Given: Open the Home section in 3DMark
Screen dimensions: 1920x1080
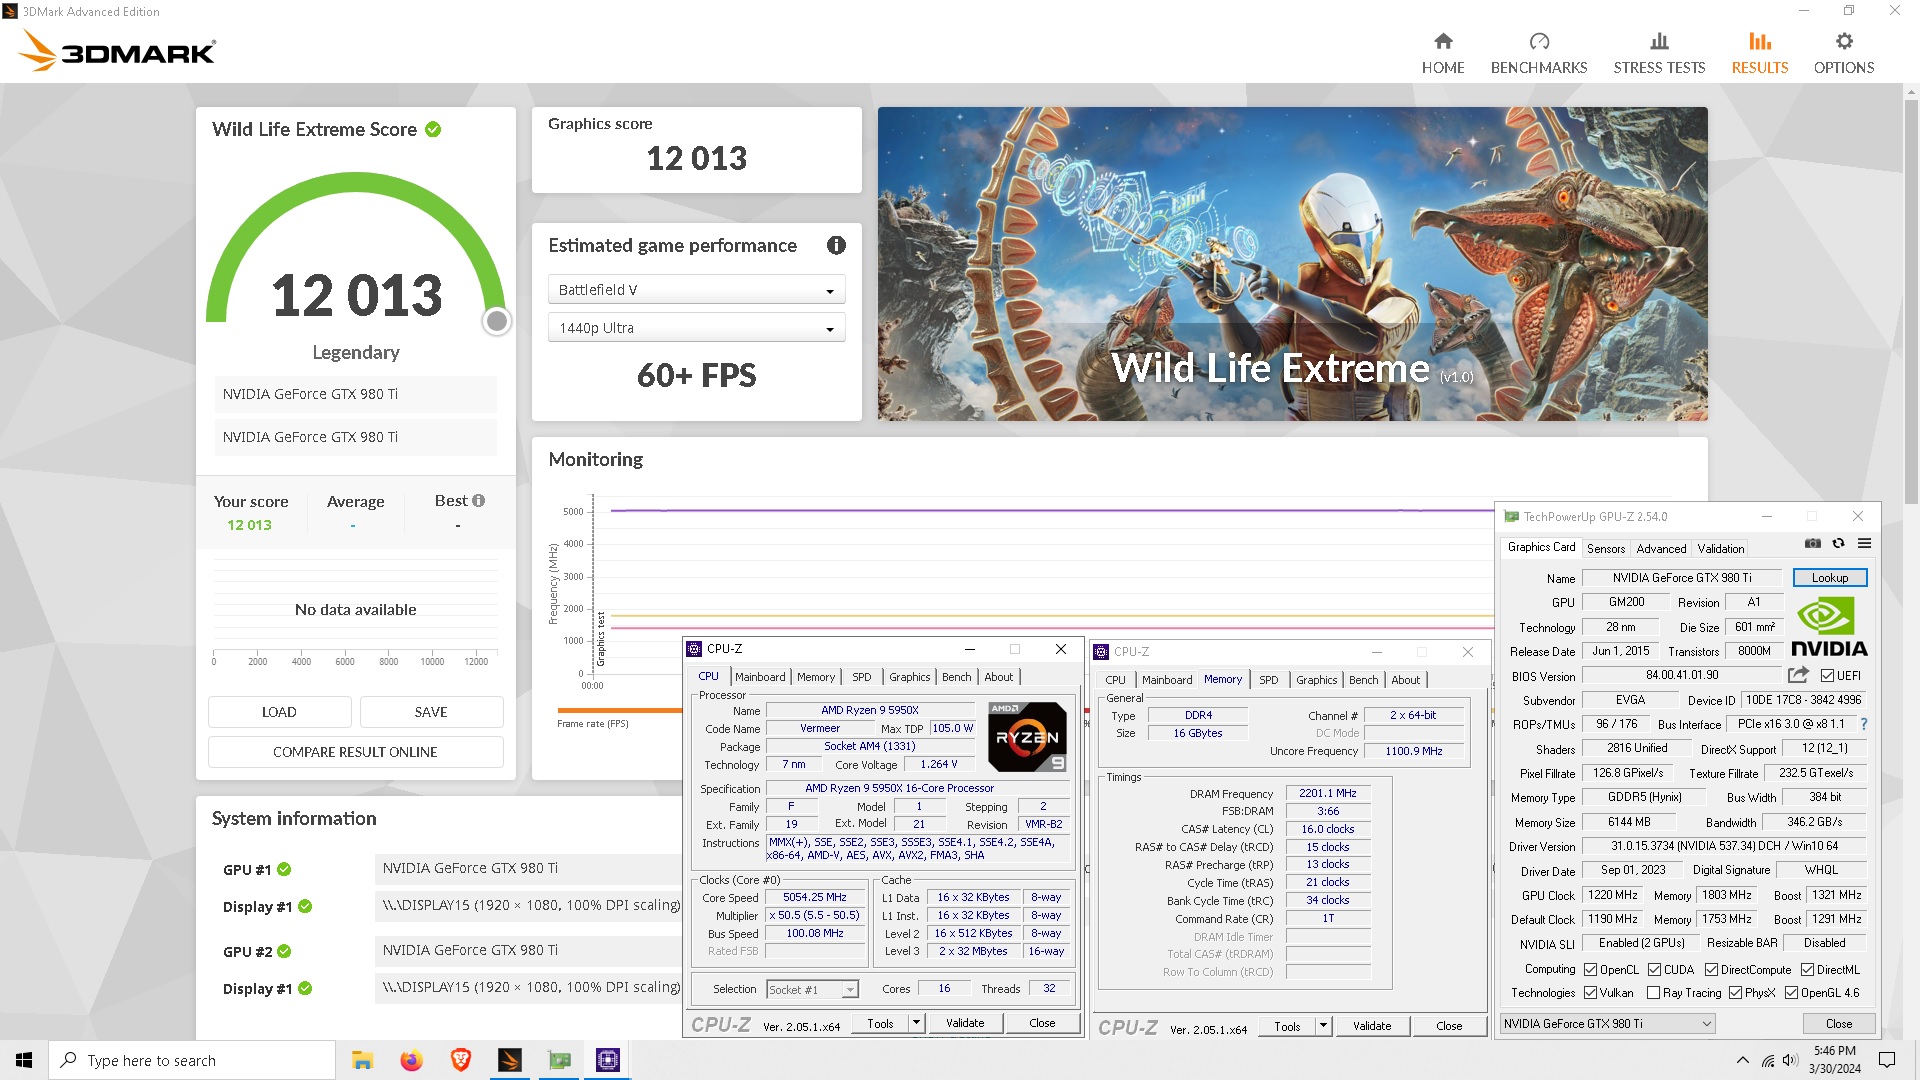Looking at the screenshot, I should (x=1442, y=53).
